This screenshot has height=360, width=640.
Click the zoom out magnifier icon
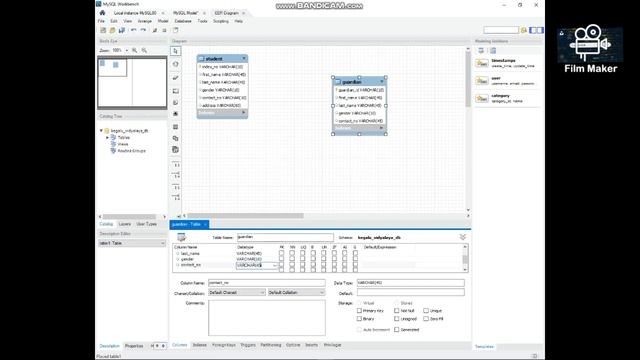click(144, 50)
